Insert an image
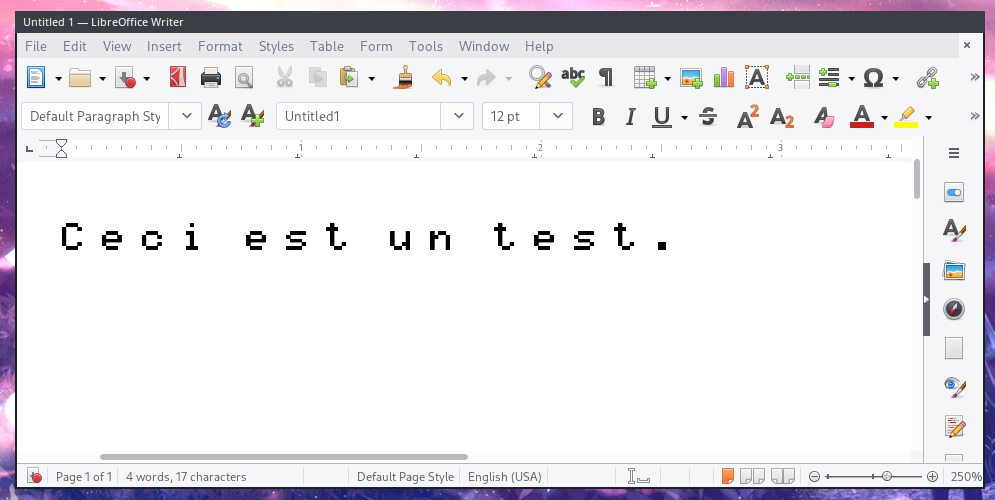The image size is (995, 500). coord(691,77)
